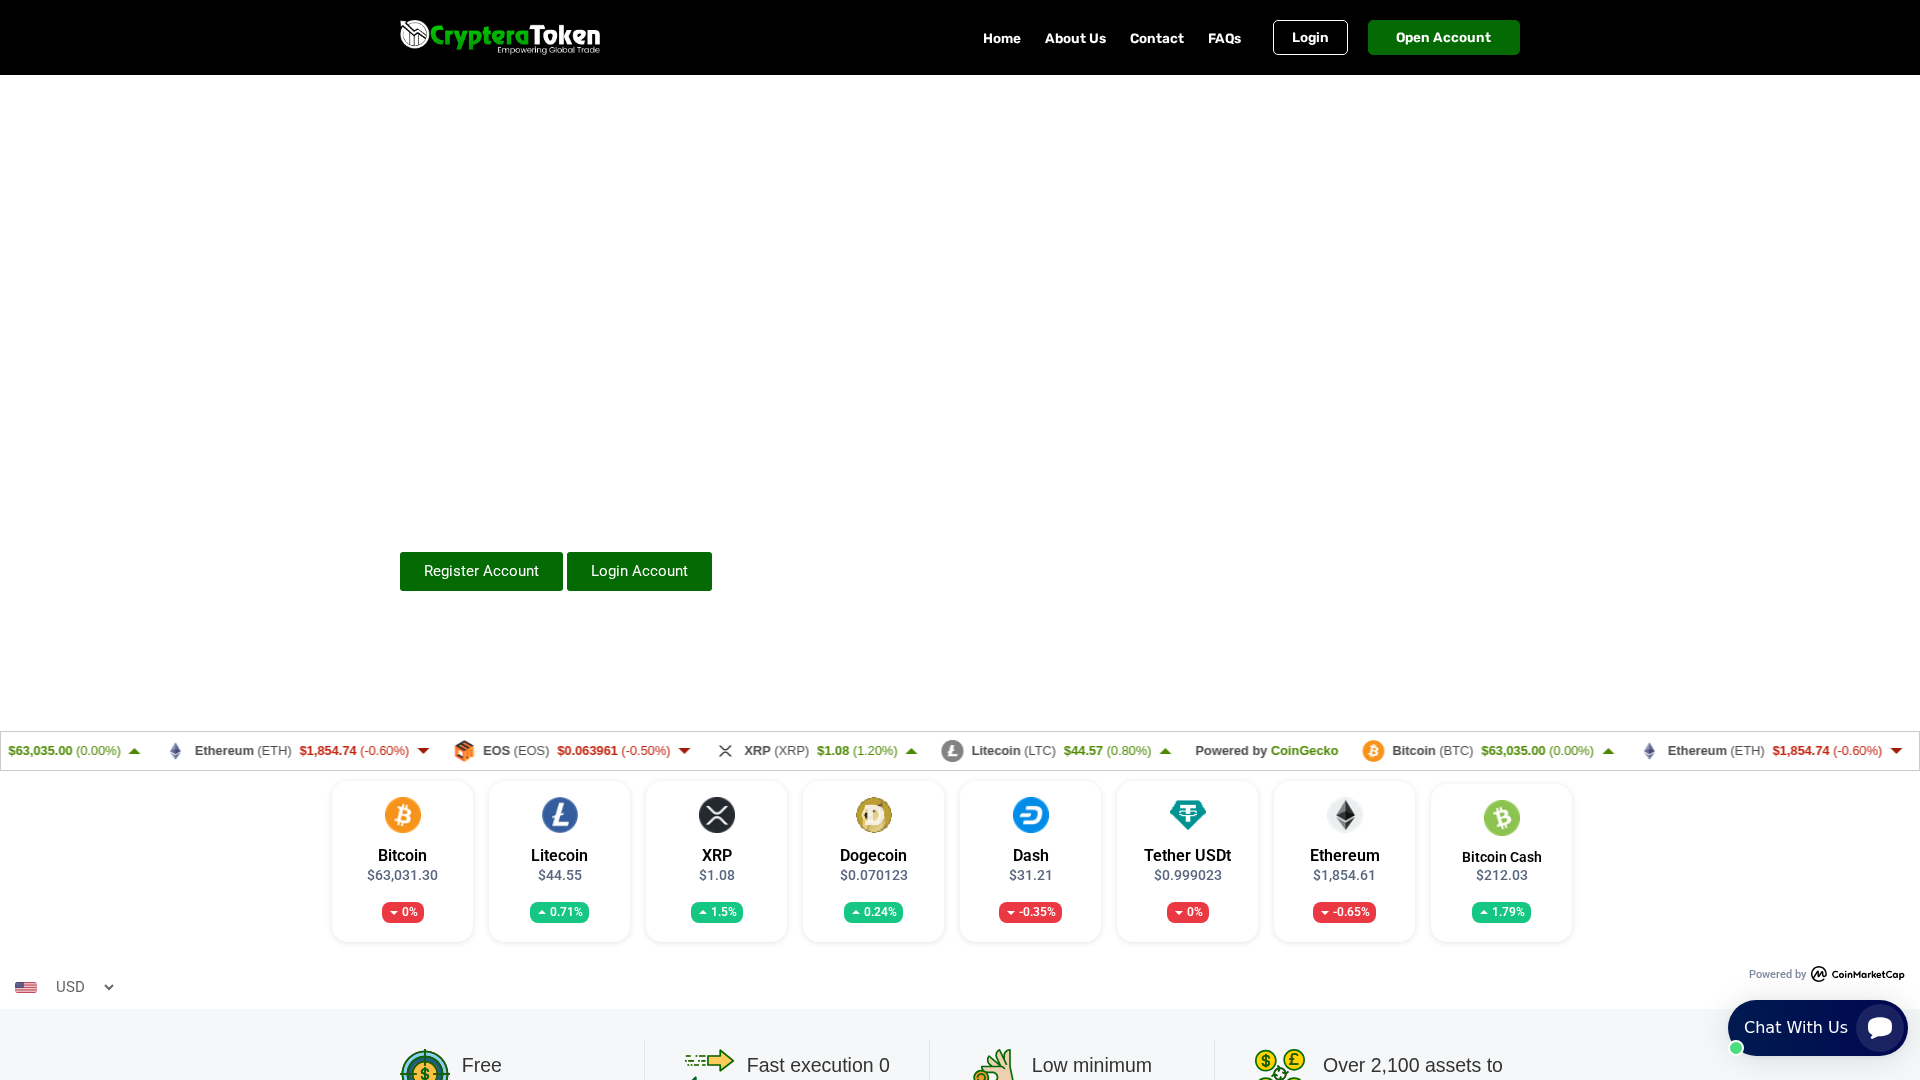Screen dimensions: 1920x1080
Task: Go to the Home menu item
Action: pyautogui.click(x=1002, y=38)
